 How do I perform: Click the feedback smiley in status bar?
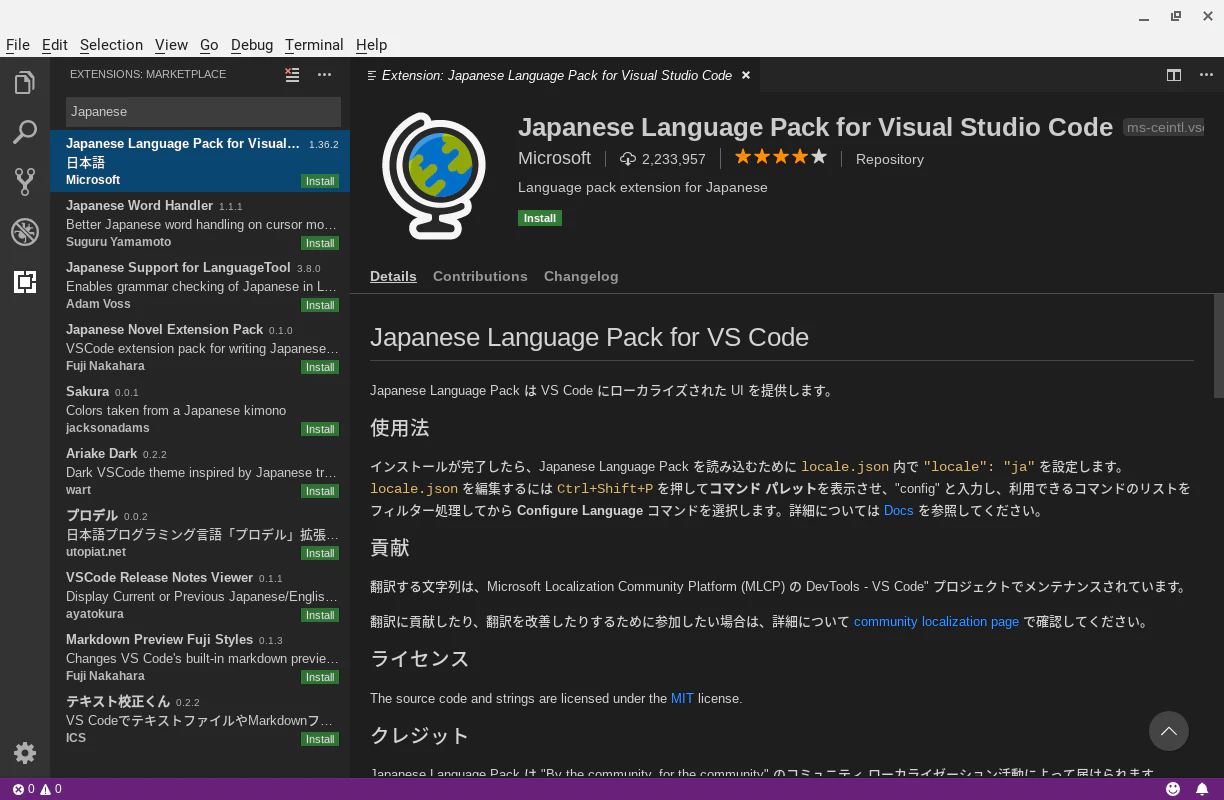coord(1173,789)
